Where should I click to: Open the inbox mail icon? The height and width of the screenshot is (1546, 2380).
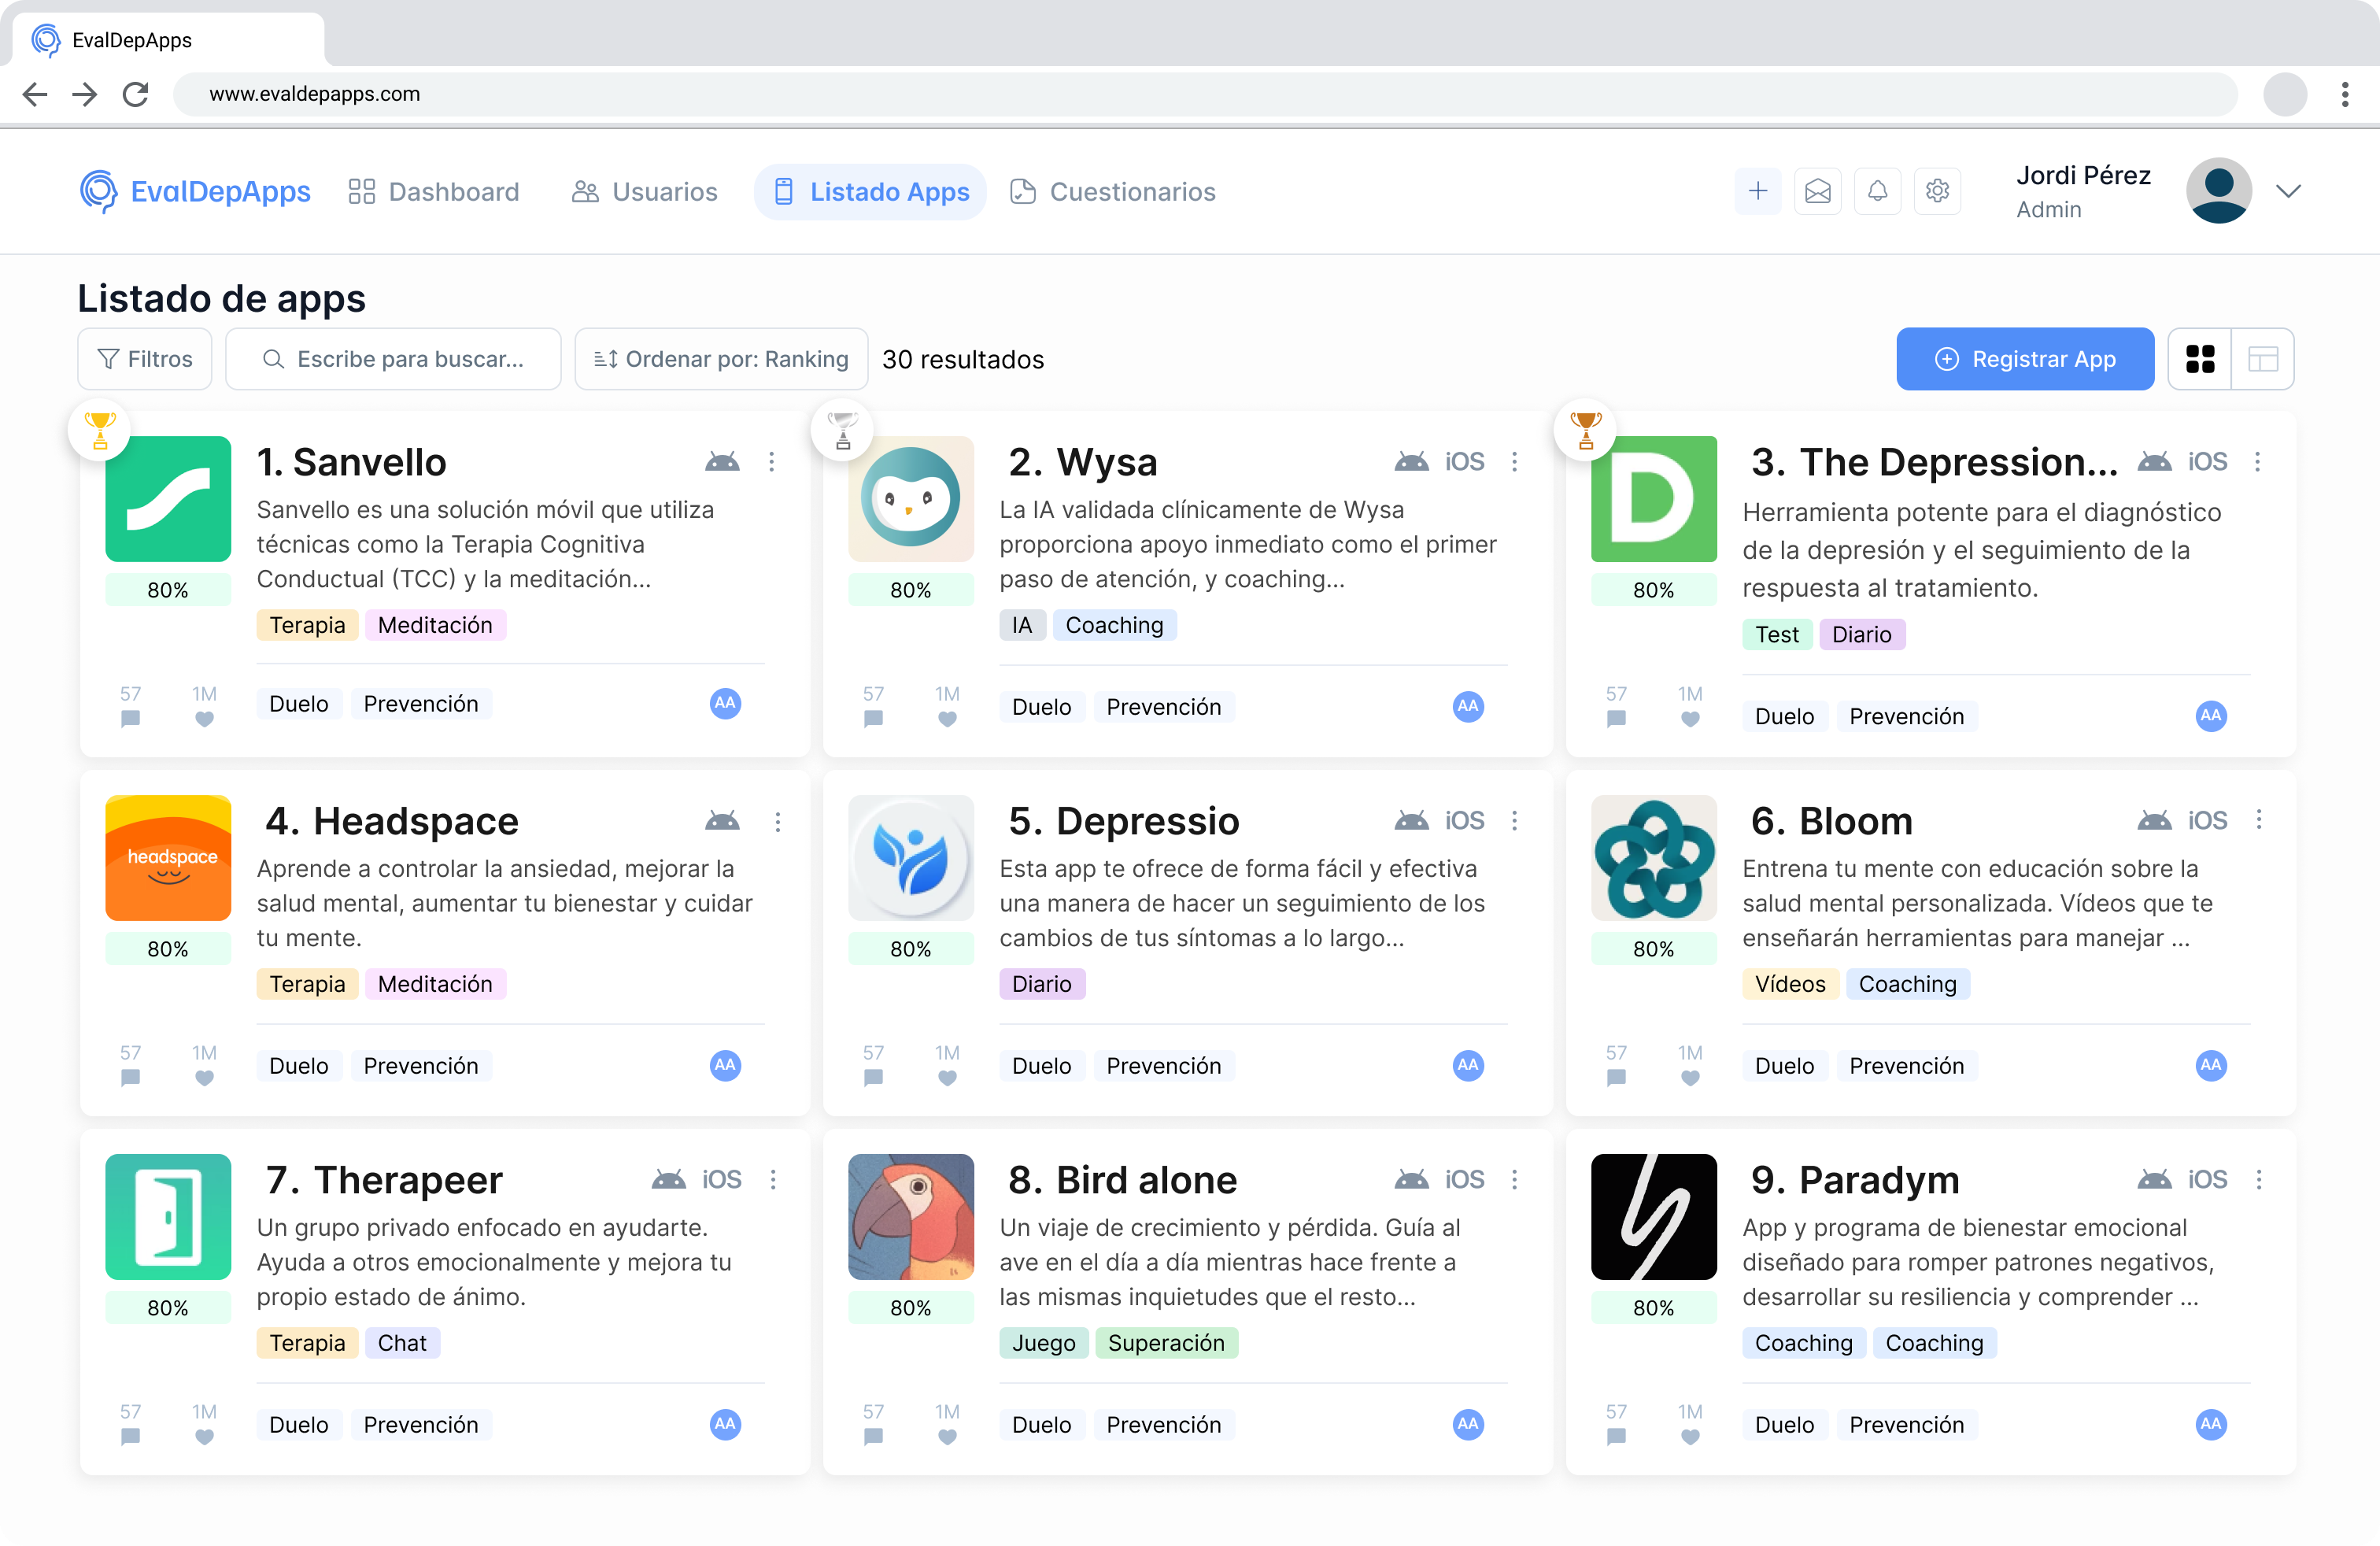coord(1817,191)
